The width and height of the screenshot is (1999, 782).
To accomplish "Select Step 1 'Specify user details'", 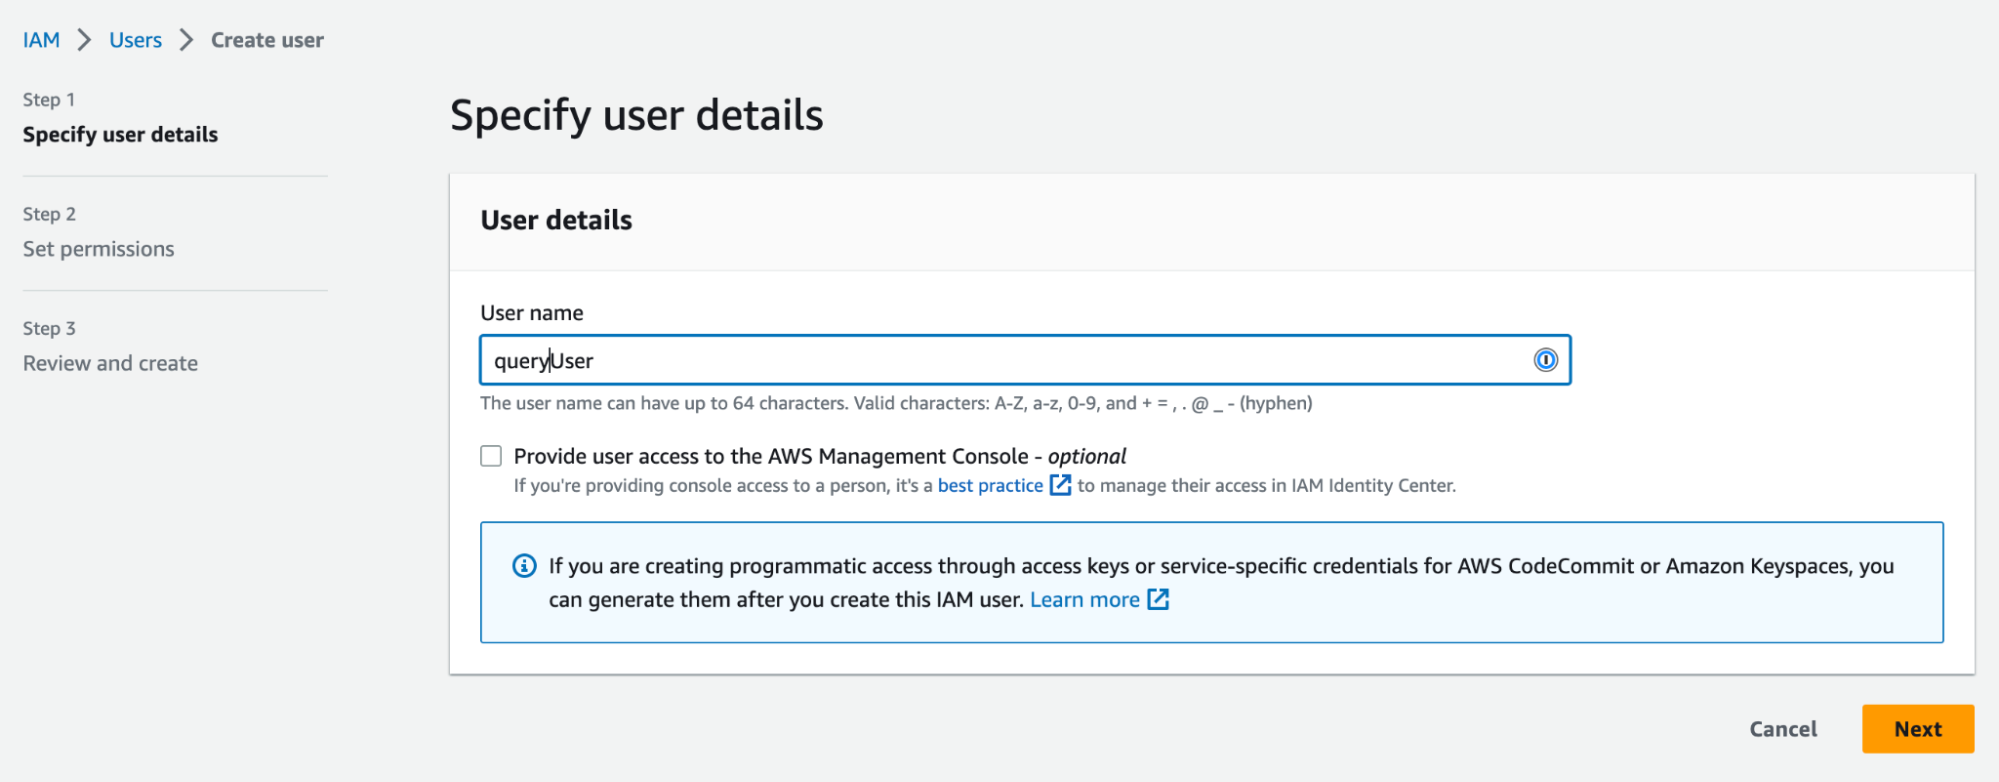I will coord(120,134).
